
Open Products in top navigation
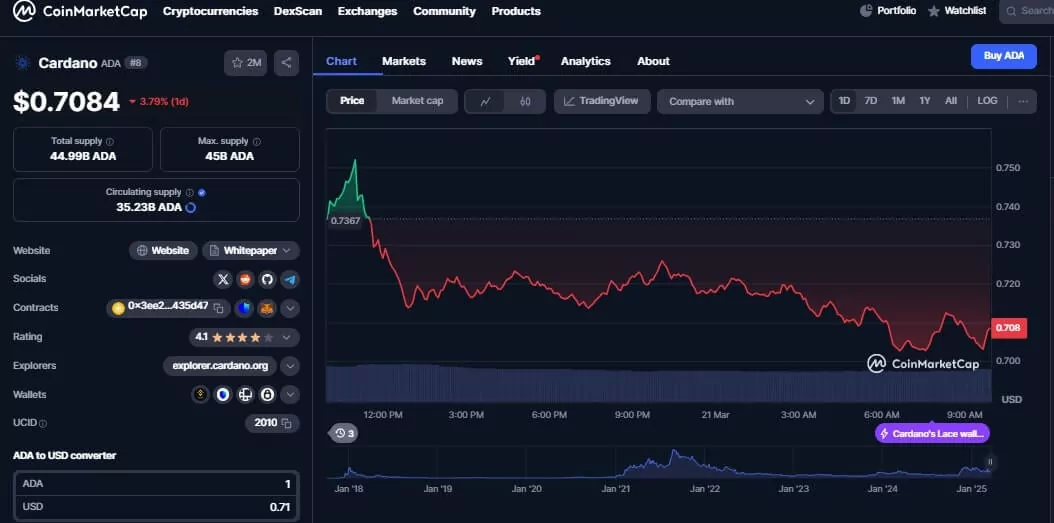click(516, 11)
